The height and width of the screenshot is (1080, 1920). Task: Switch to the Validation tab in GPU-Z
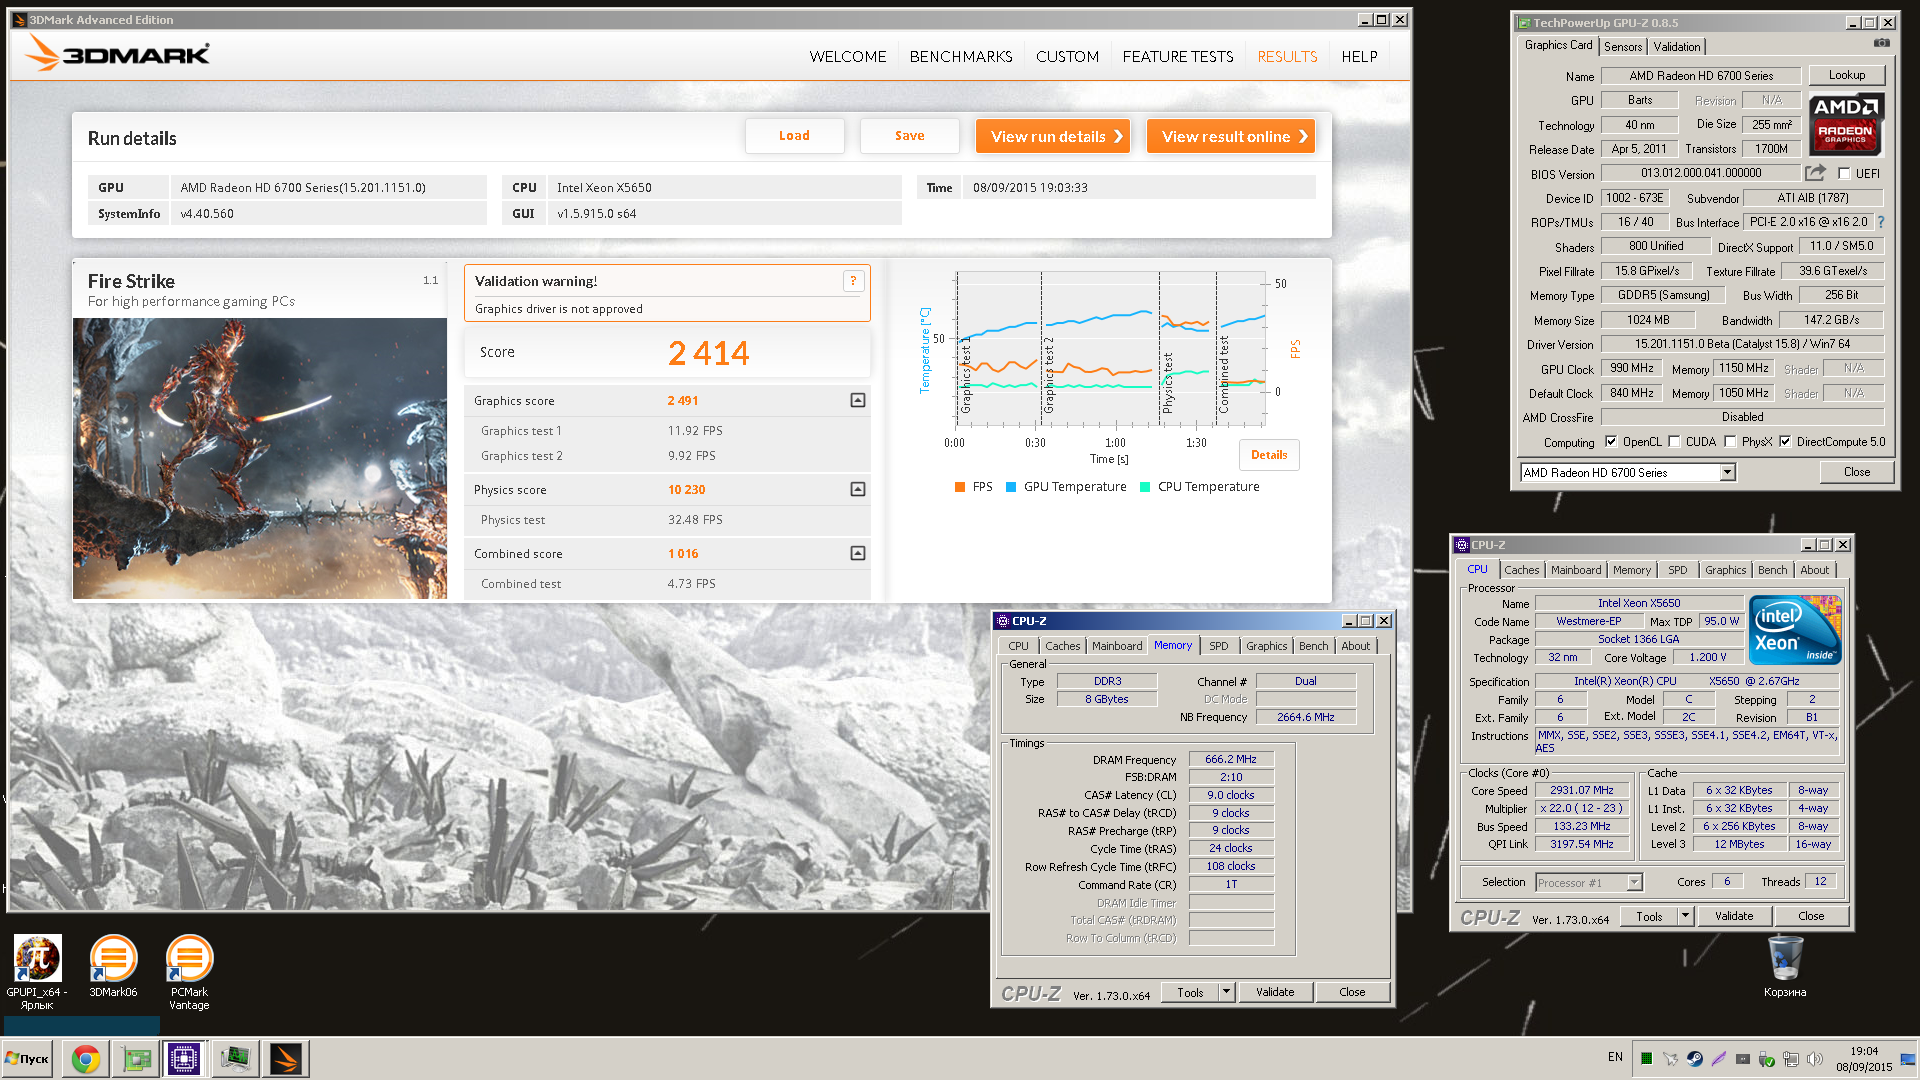tap(1676, 47)
